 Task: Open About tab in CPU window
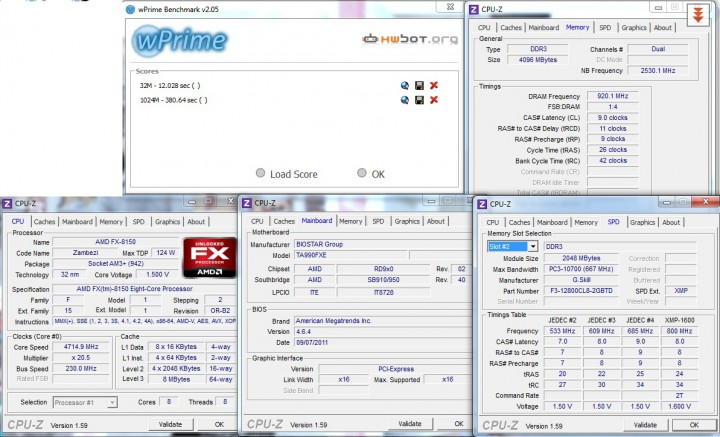[x=196, y=222]
